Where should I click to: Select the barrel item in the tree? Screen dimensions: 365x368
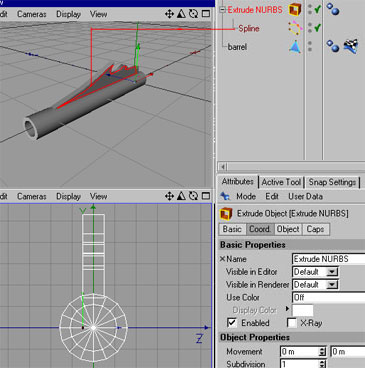(x=237, y=47)
